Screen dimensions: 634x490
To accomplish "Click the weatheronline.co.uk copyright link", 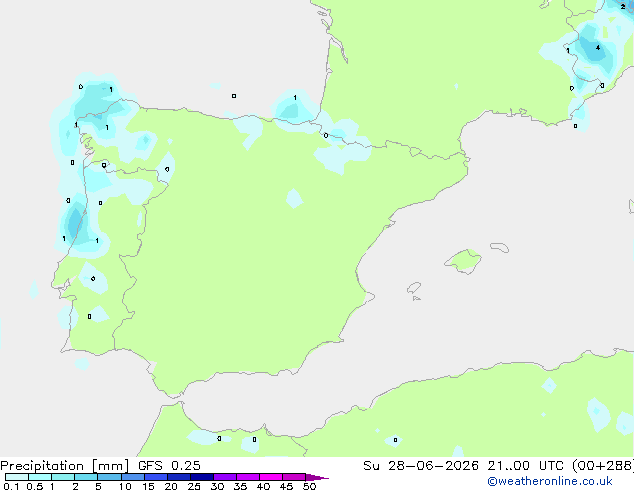I will tap(550, 481).
